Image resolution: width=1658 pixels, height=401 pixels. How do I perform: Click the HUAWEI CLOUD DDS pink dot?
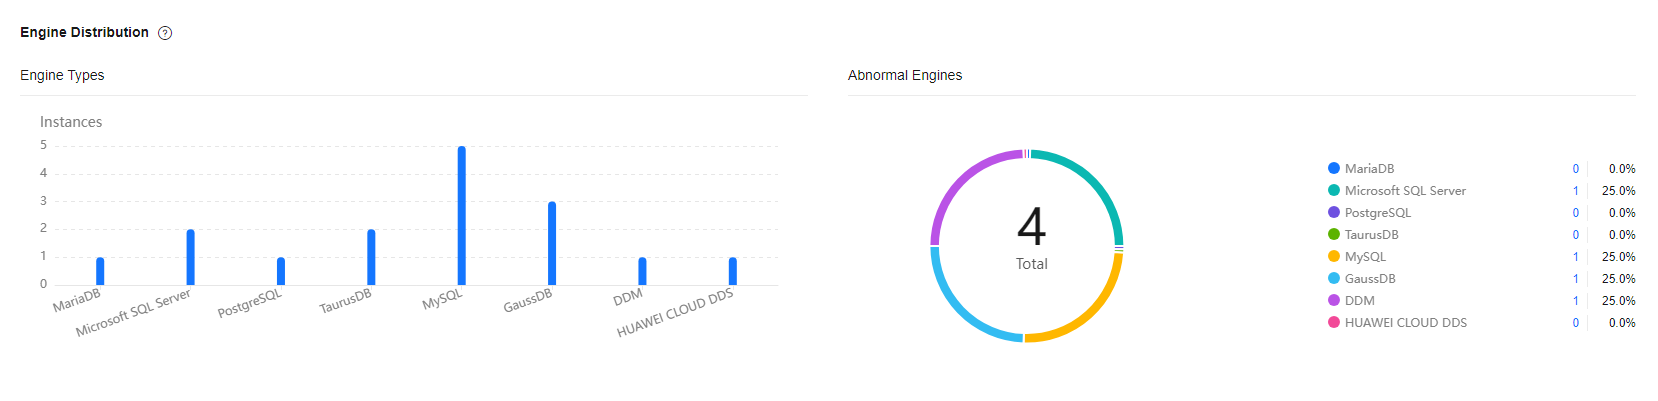tap(1334, 322)
